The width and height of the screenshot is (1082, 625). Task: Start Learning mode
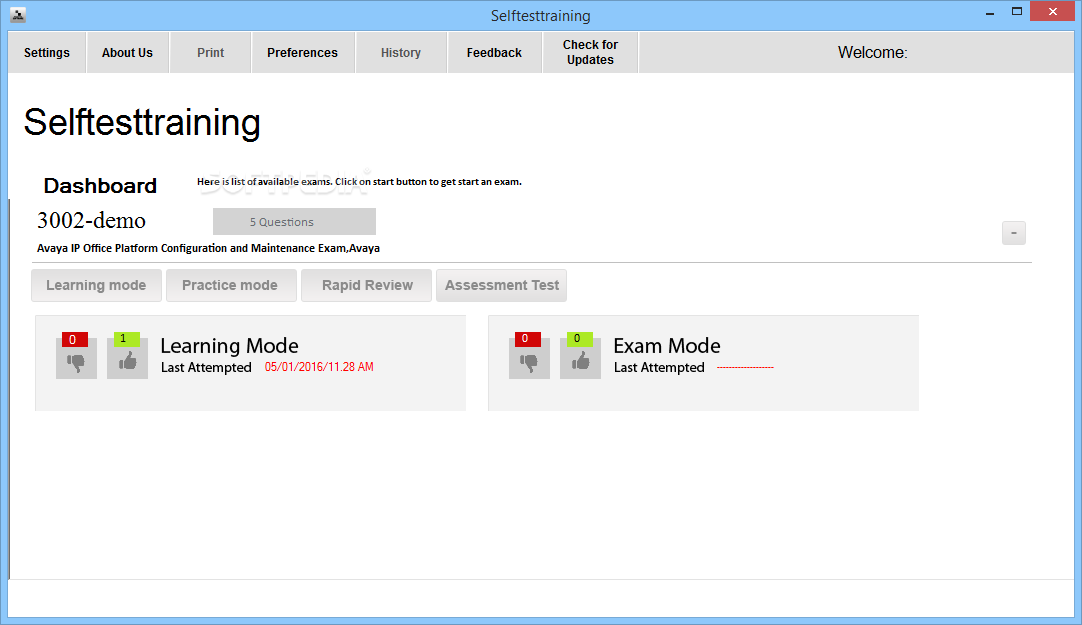click(x=97, y=286)
